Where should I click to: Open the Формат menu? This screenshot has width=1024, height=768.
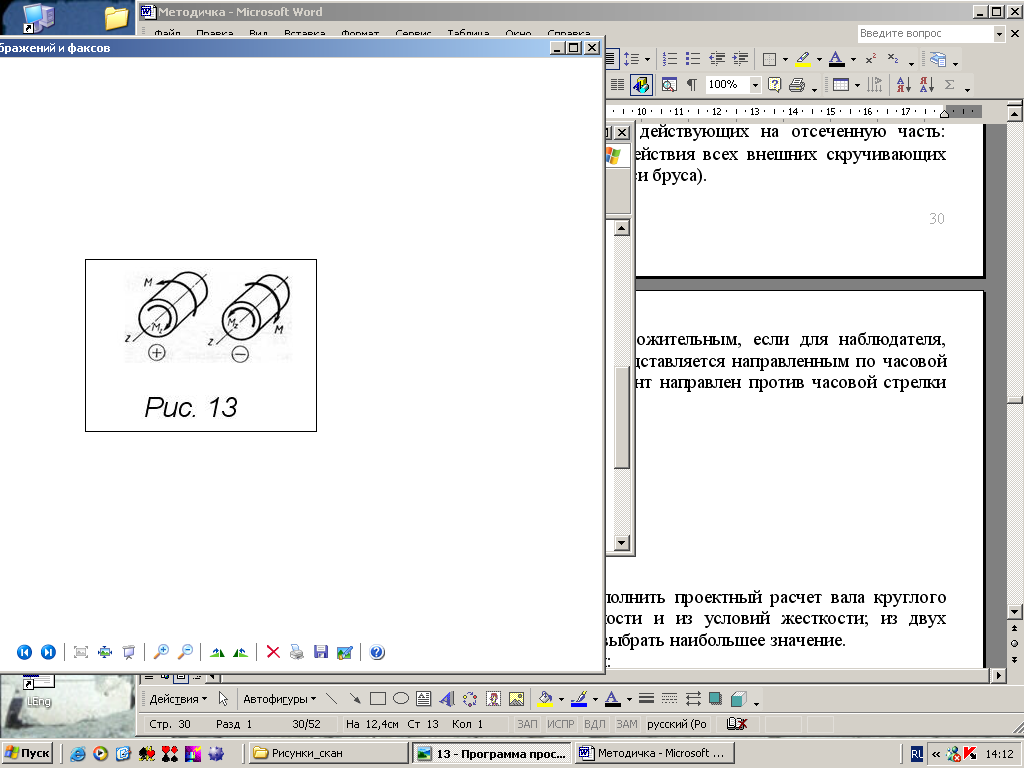pyautogui.click(x=360, y=33)
